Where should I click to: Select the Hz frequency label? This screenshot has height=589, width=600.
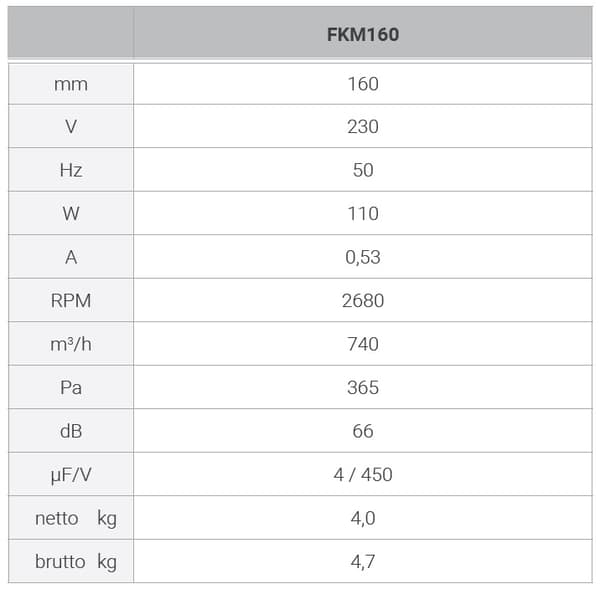pos(71,170)
